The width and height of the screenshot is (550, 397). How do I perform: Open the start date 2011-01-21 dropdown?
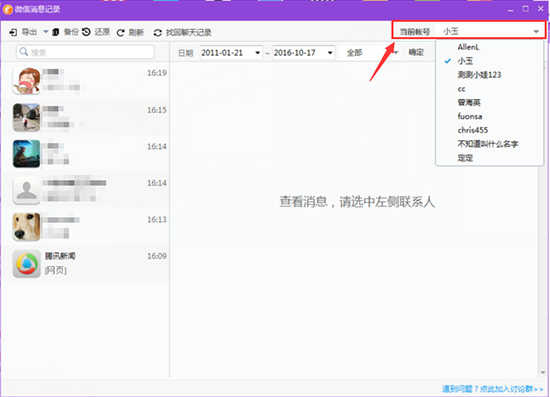pyautogui.click(x=257, y=53)
